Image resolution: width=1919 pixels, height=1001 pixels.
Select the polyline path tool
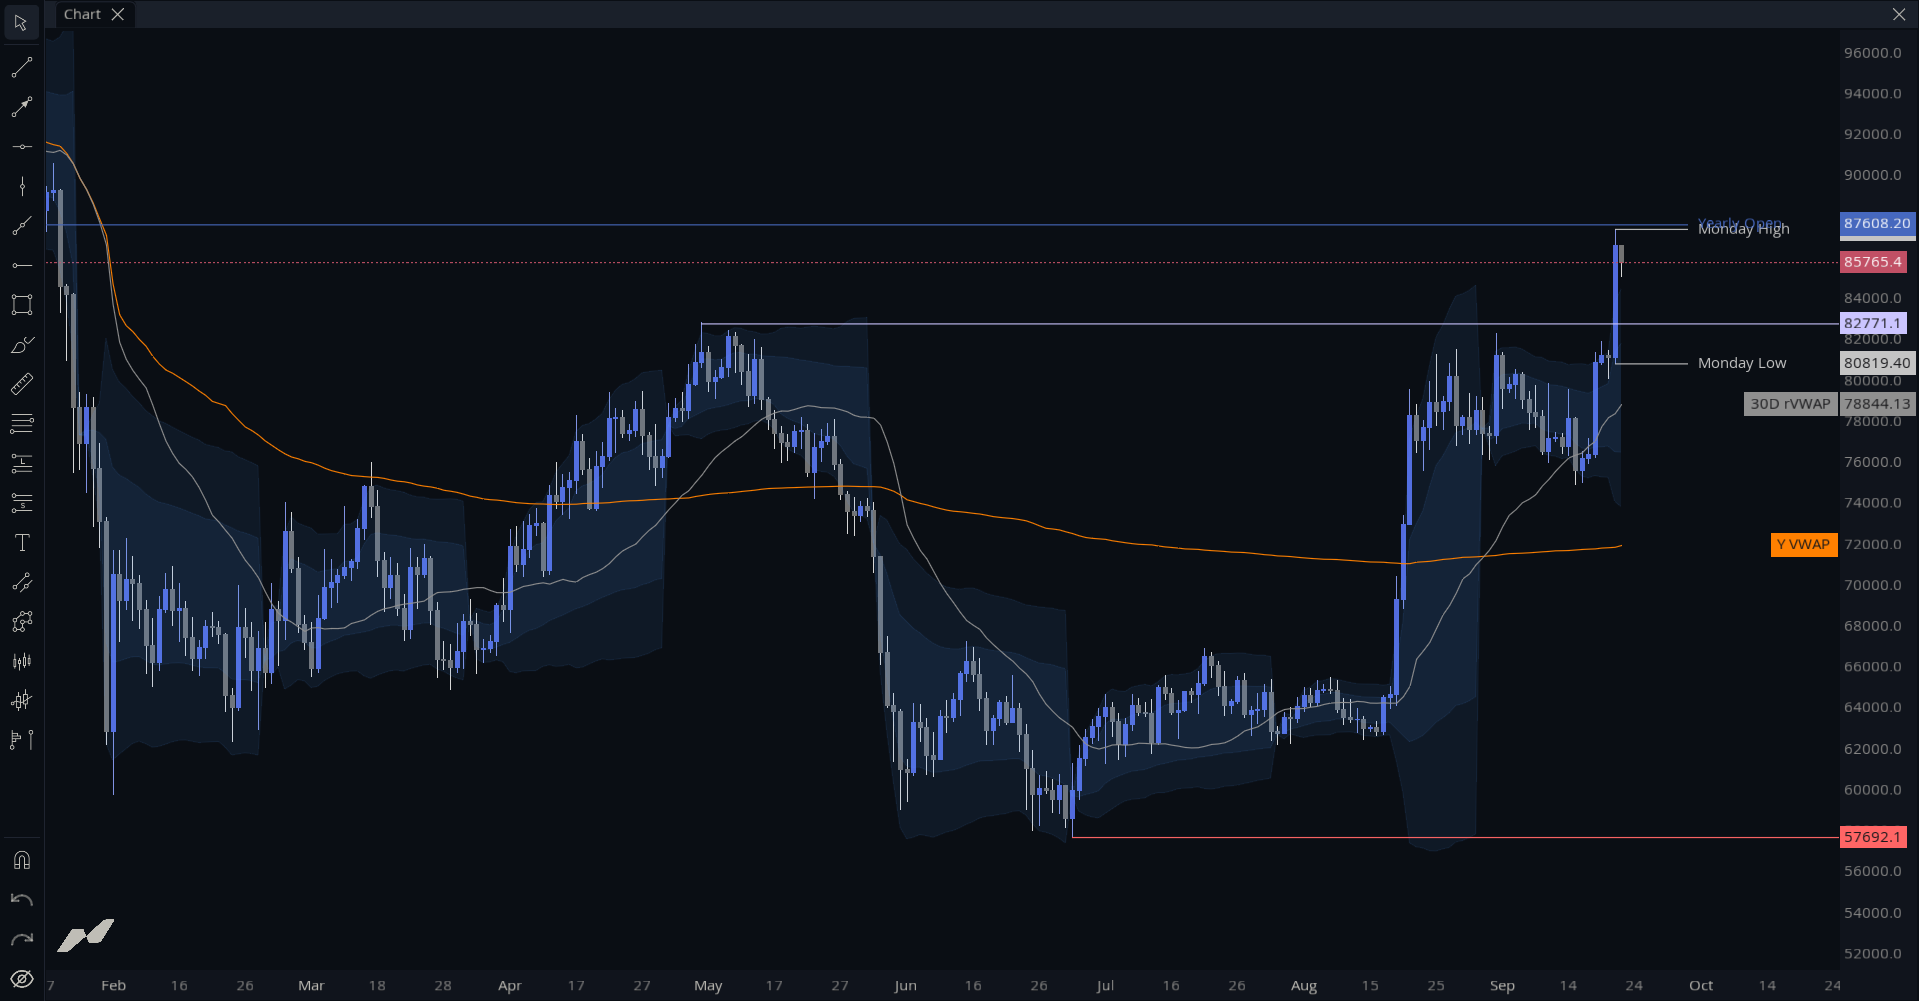(x=21, y=622)
